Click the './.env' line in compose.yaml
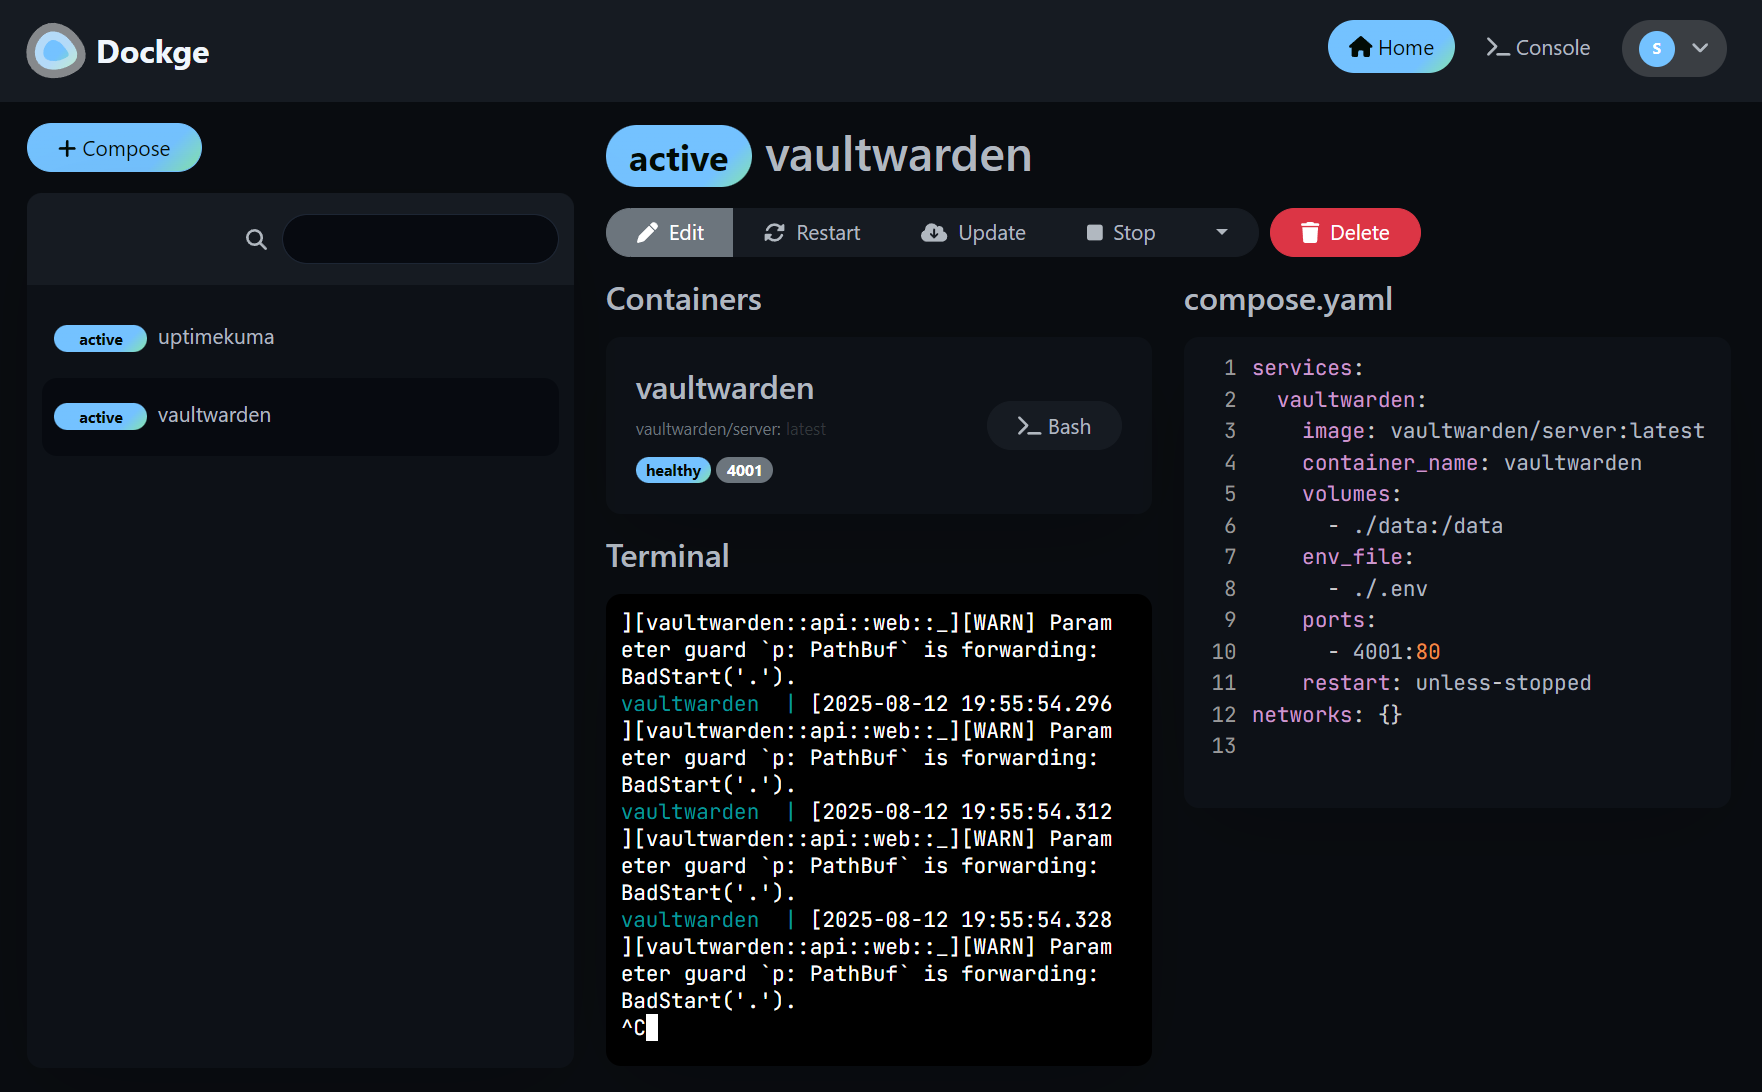Screen dimensions: 1762x1092 point(1377,589)
